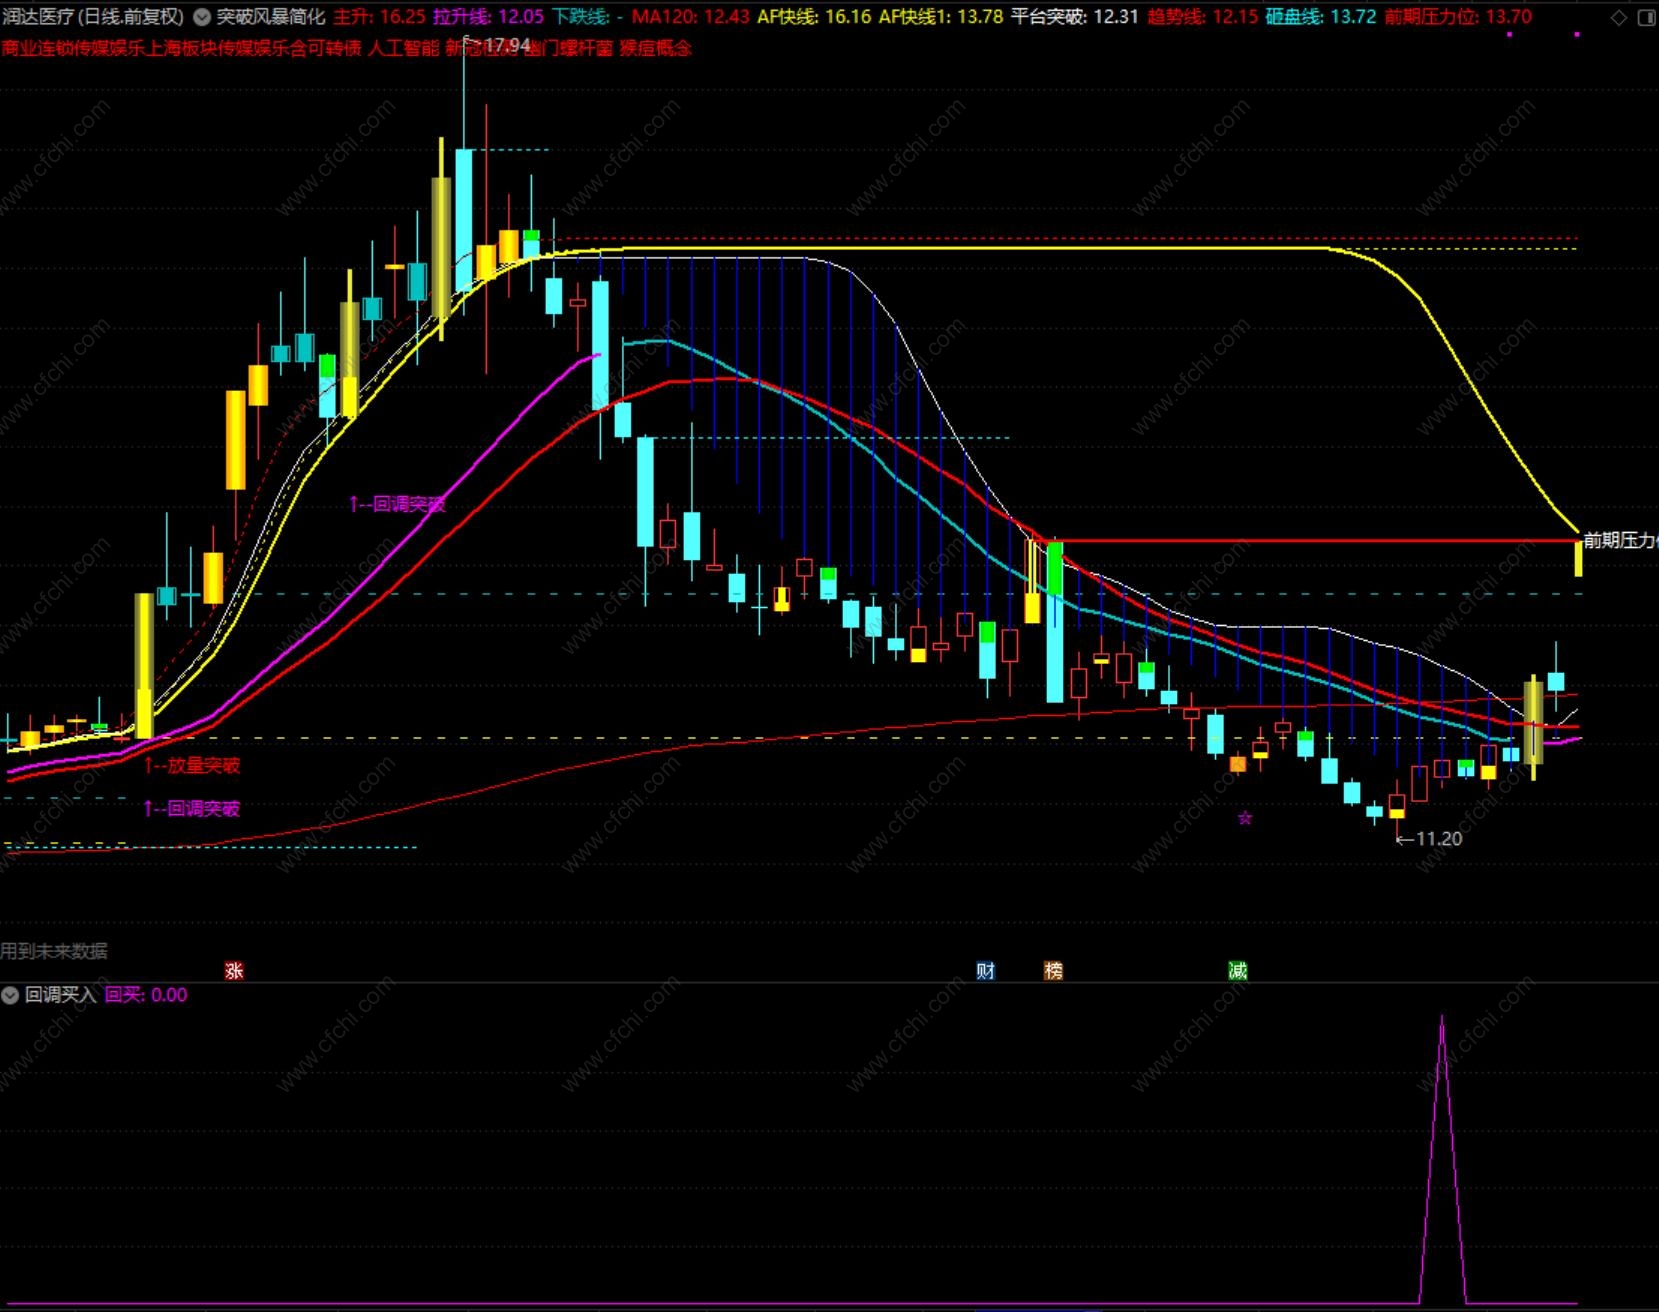Click the 前期压力位 label at right edge
This screenshot has height=1312, width=1659.
[x=1620, y=541]
